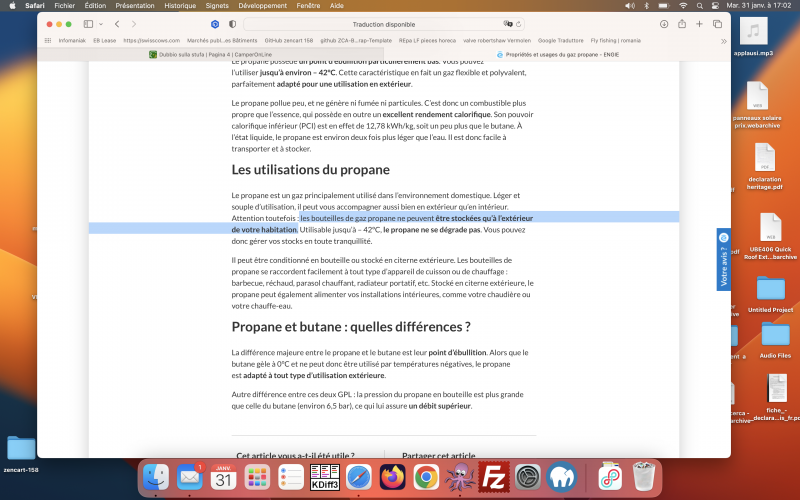The width and height of the screenshot is (800, 500).
Task: Open the Votre avis feedback side button
Action: 723,260
